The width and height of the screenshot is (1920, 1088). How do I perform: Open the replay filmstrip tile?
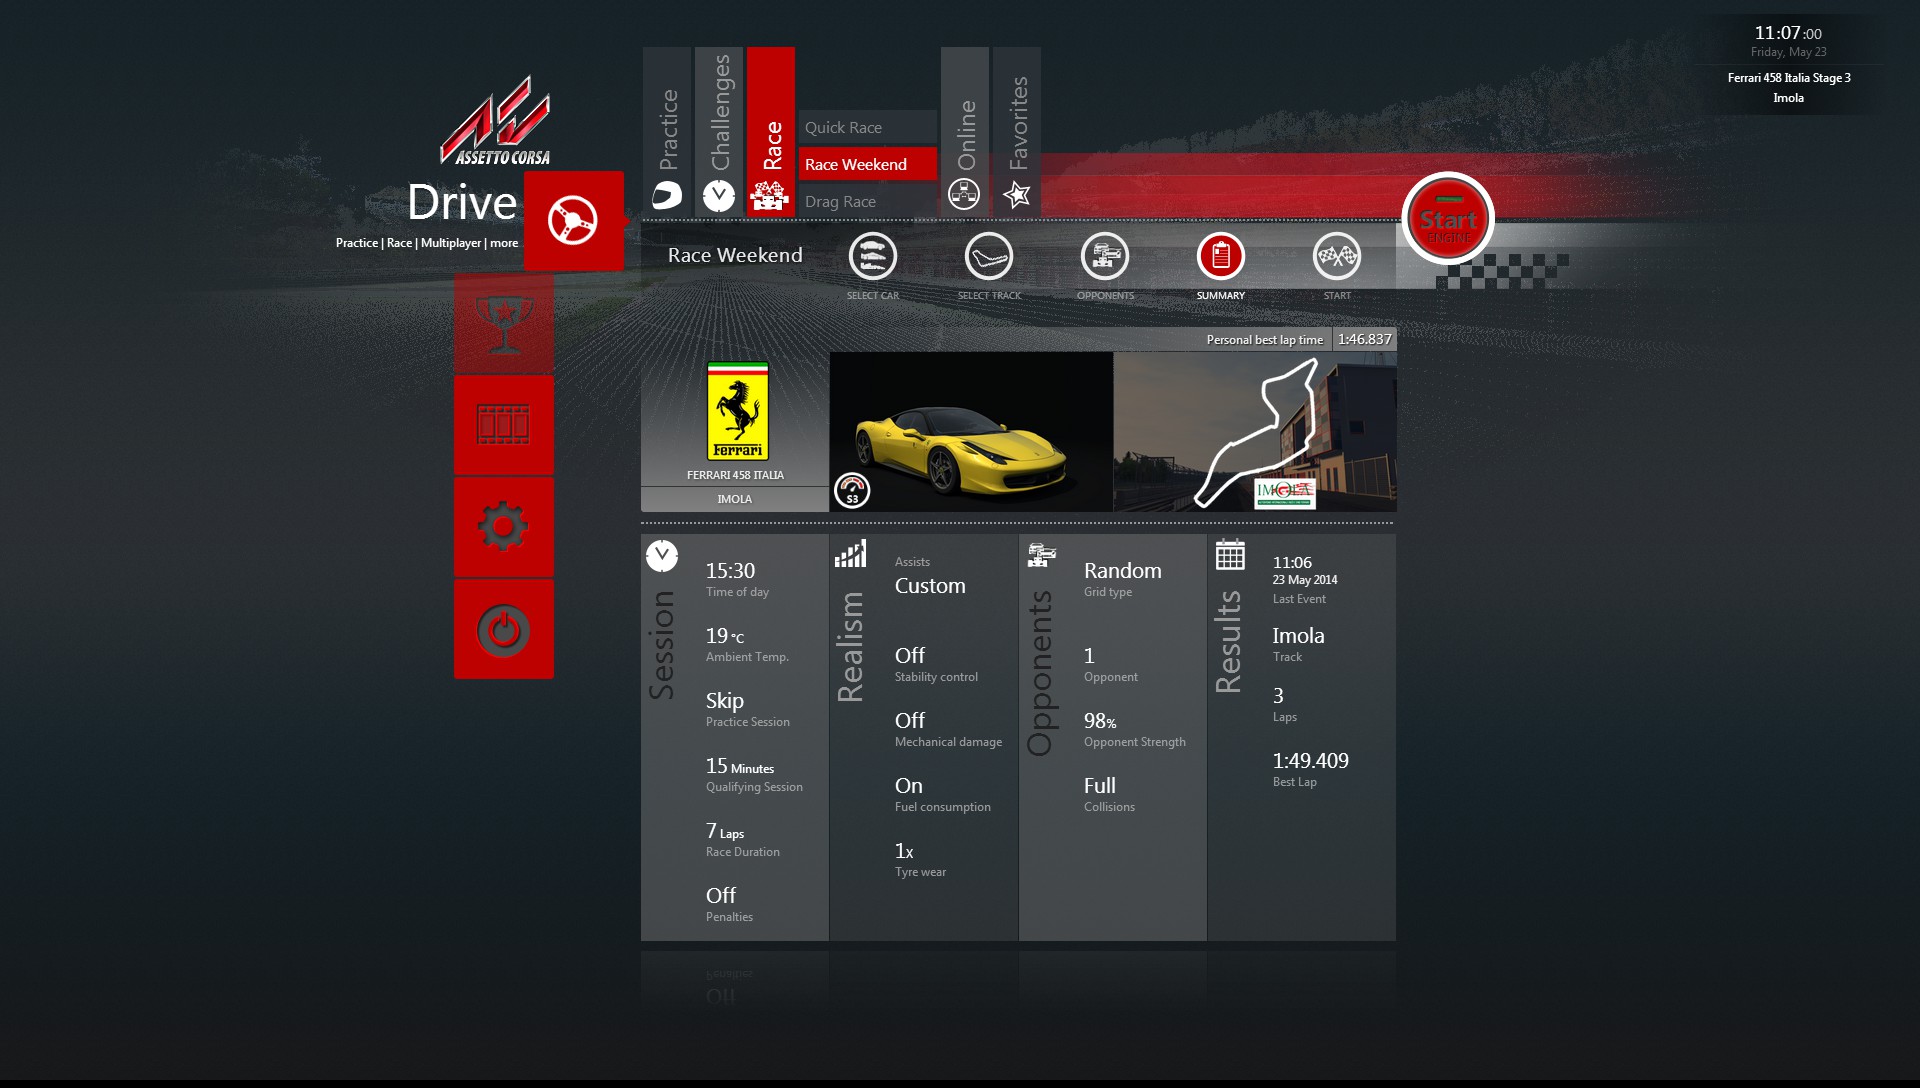click(x=503, y=425)
